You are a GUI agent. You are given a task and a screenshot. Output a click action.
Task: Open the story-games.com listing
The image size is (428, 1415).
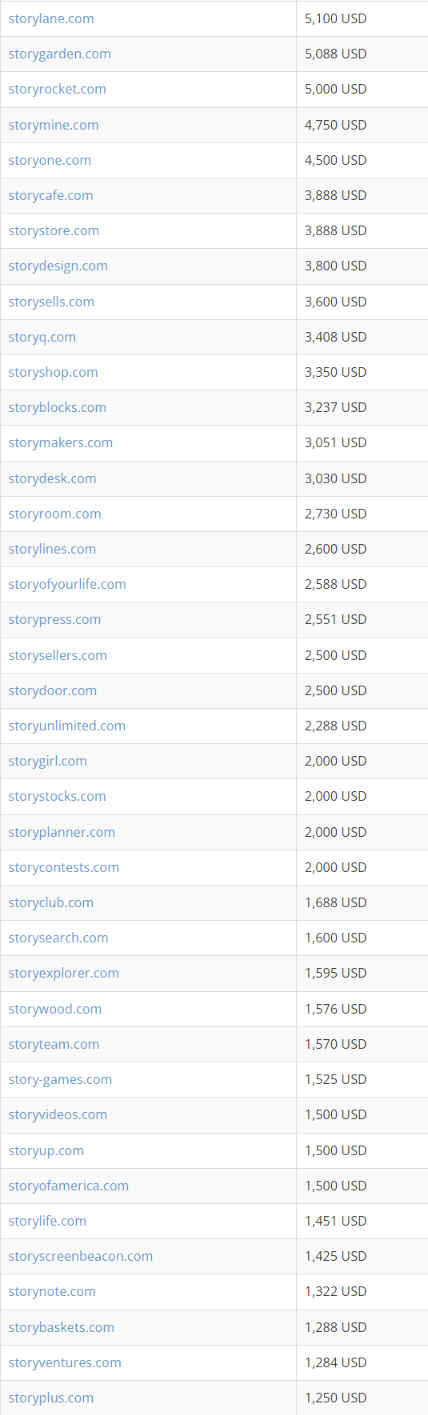point(60,1079)
